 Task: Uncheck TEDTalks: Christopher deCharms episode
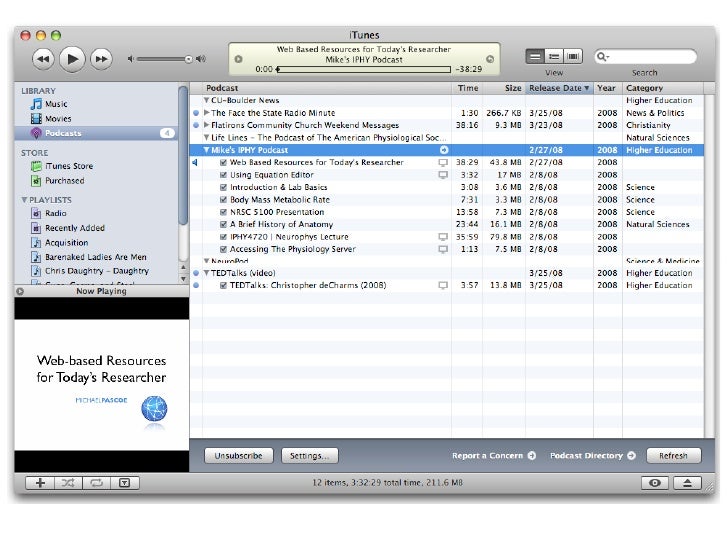[223, 286]
